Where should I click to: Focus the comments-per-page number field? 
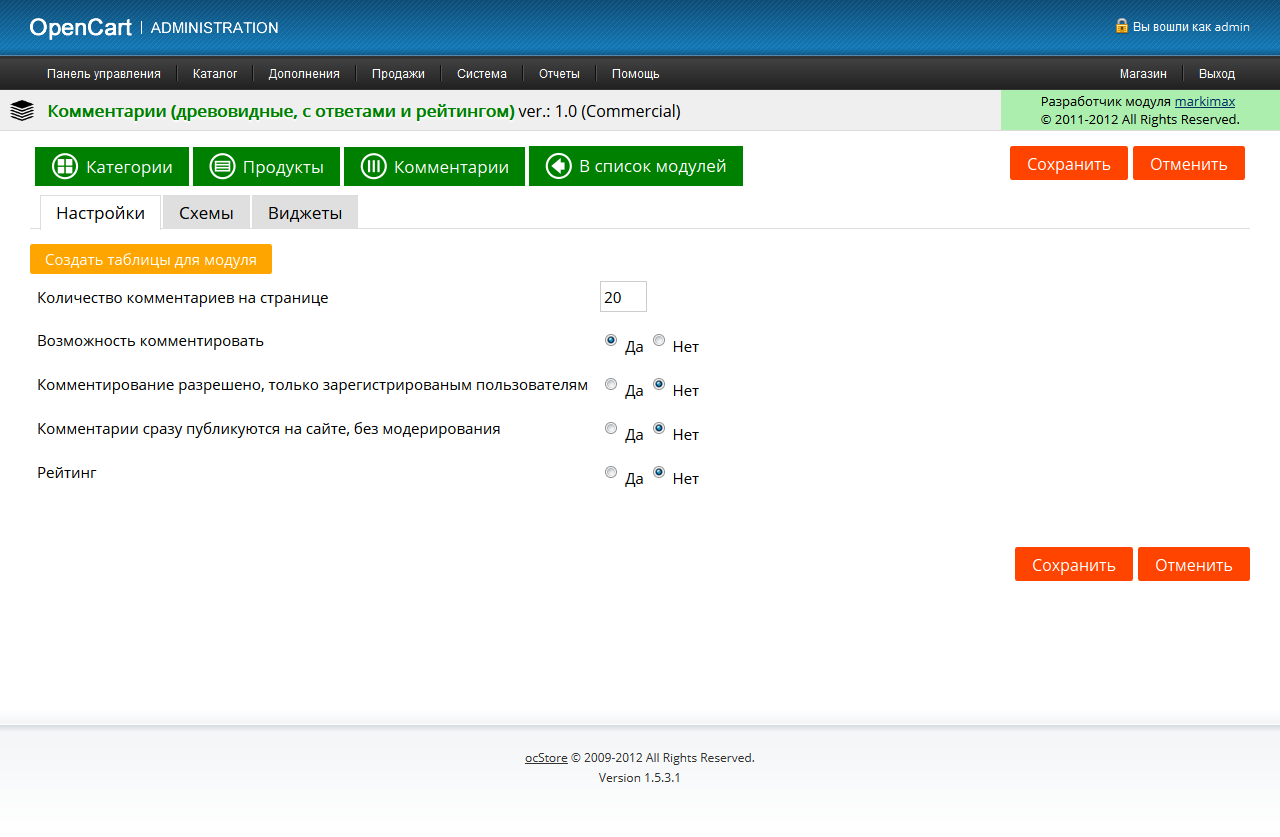tap(624, 297)
